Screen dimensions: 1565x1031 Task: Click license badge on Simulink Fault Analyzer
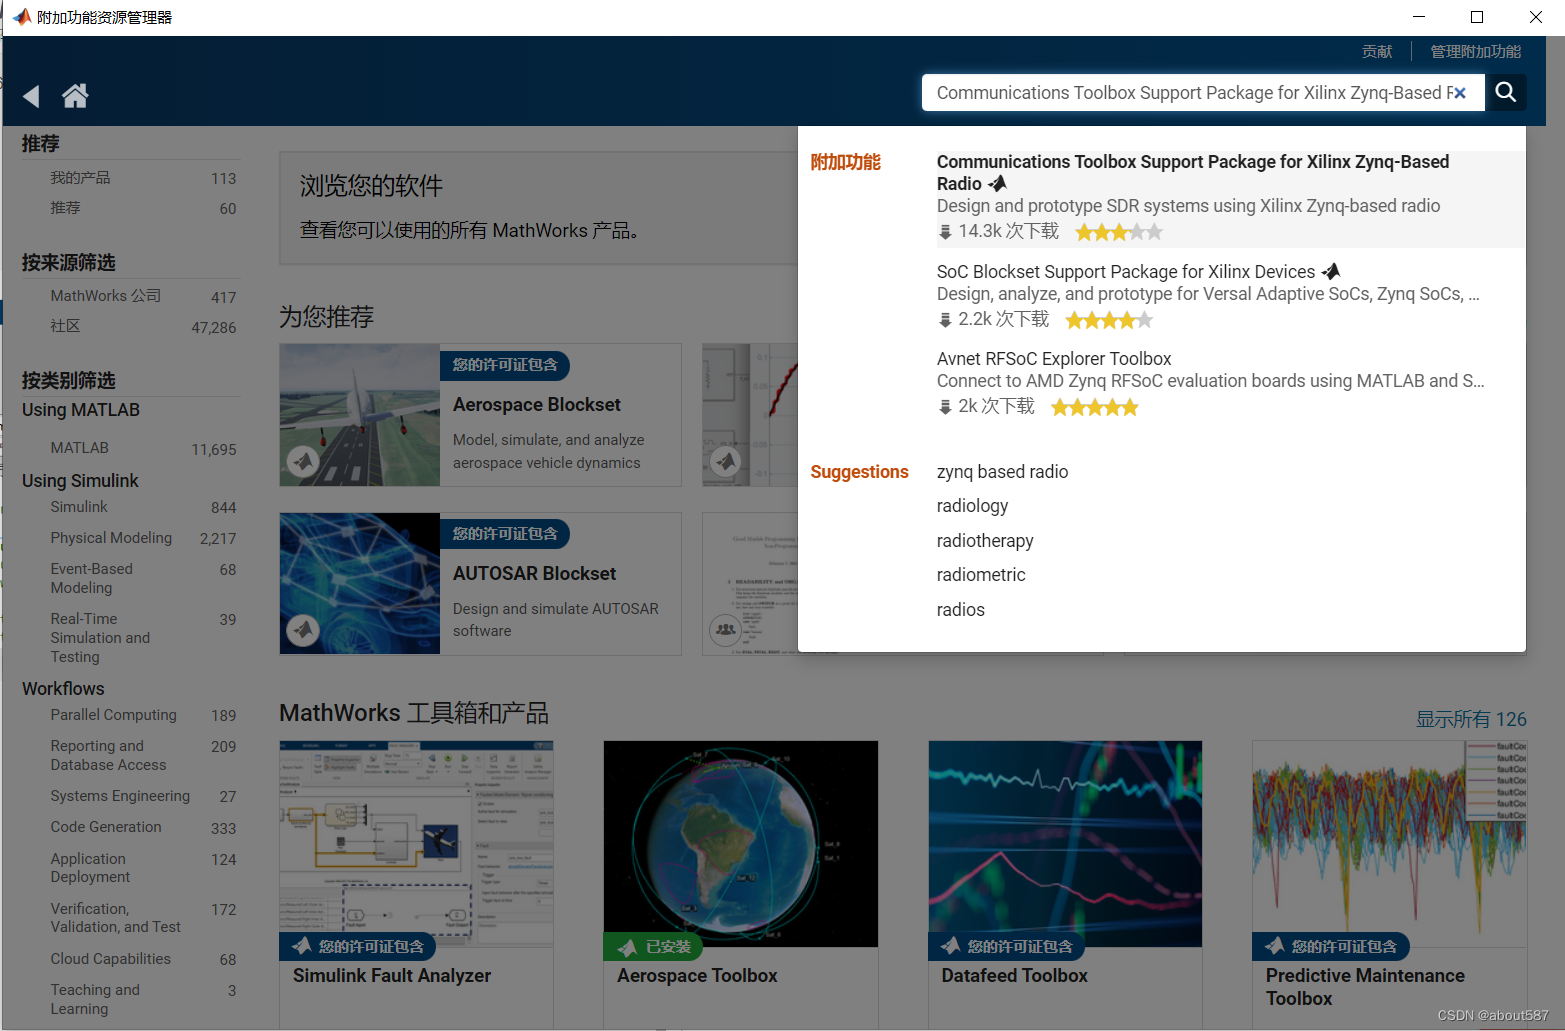tap(358, 946)
